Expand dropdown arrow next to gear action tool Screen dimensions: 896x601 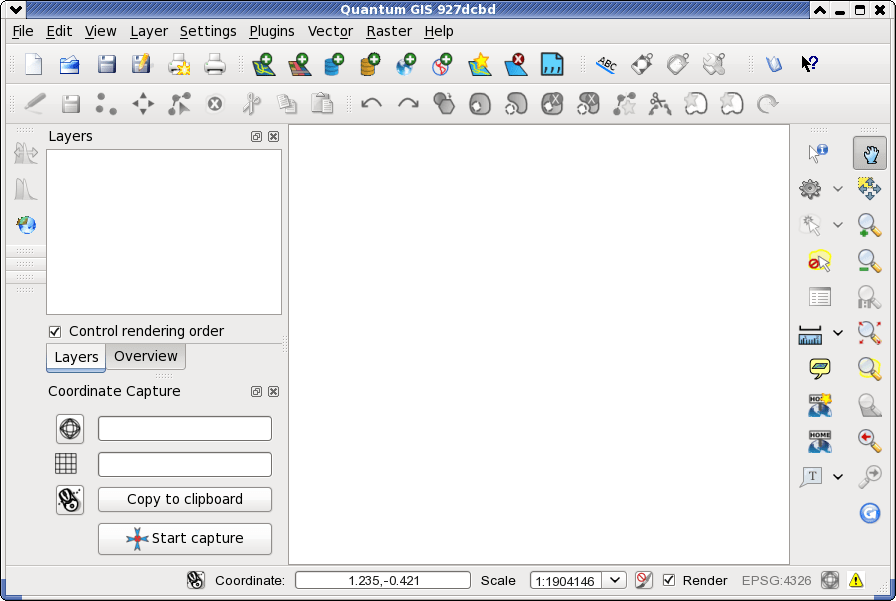(x=838, y=189)
